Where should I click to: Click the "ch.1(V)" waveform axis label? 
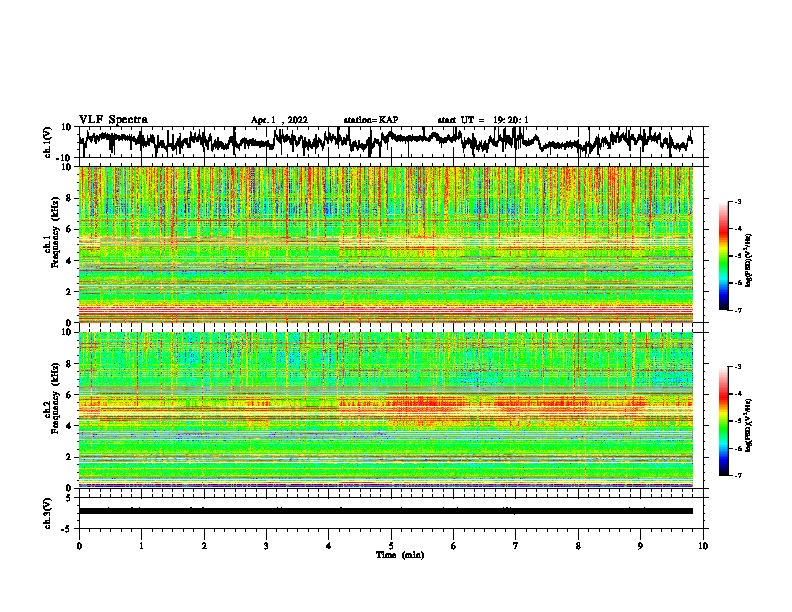click(x=48, y=142)
